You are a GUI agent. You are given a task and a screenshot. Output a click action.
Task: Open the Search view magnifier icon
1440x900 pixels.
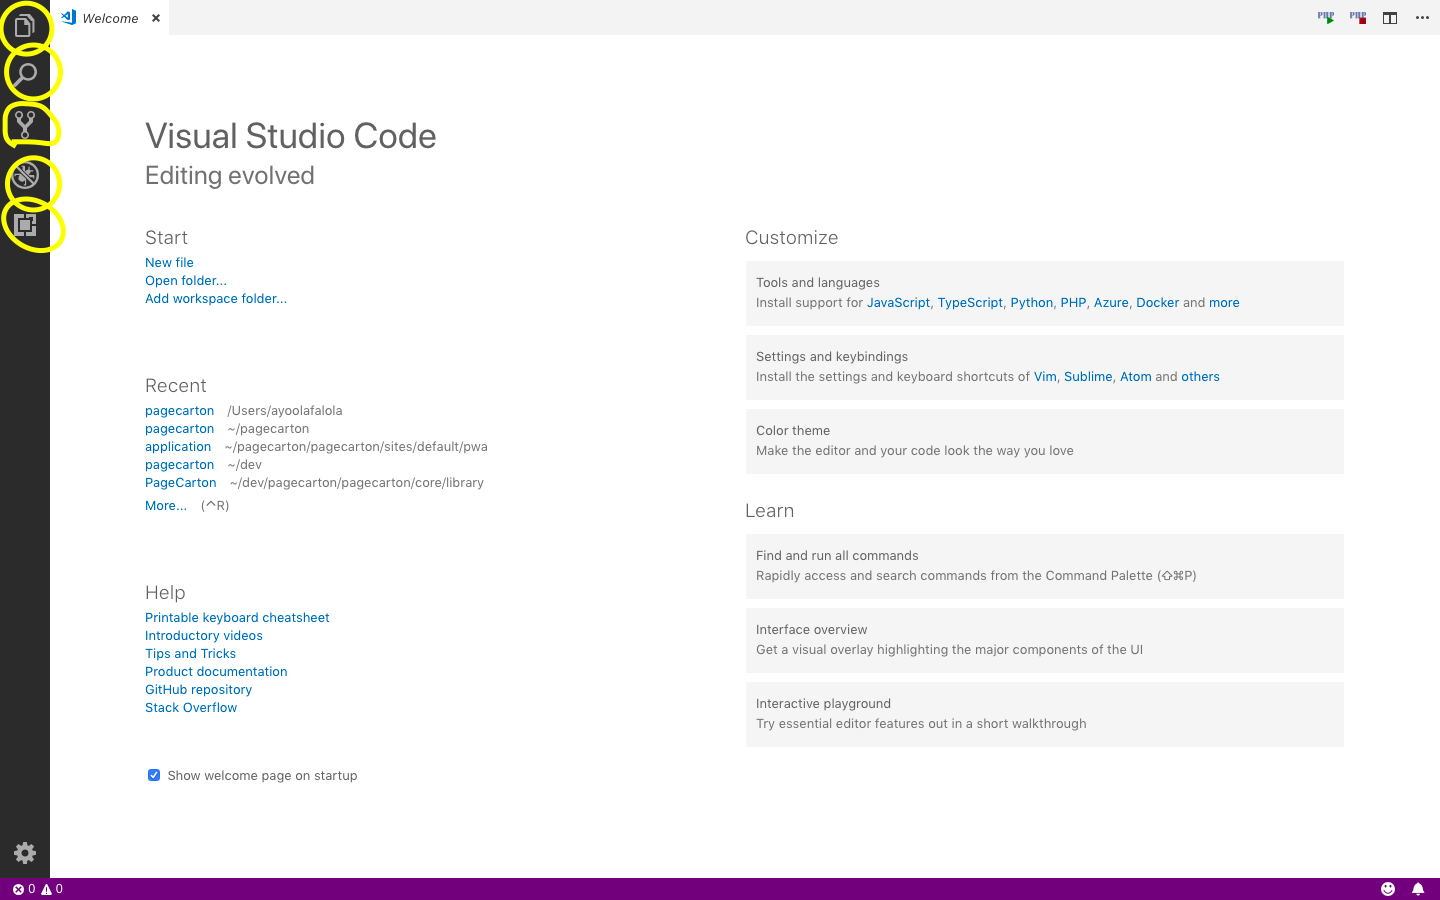coord(25,75)
